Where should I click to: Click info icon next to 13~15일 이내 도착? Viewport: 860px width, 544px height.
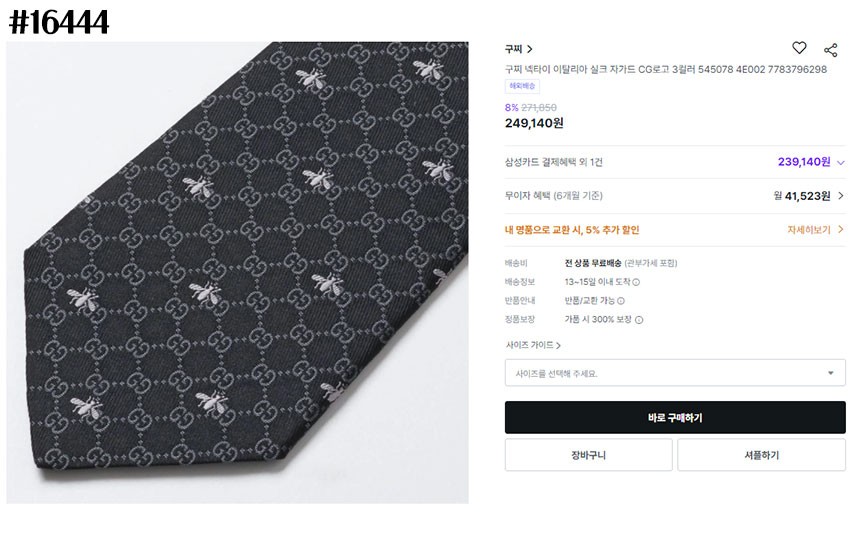(636, 282)
